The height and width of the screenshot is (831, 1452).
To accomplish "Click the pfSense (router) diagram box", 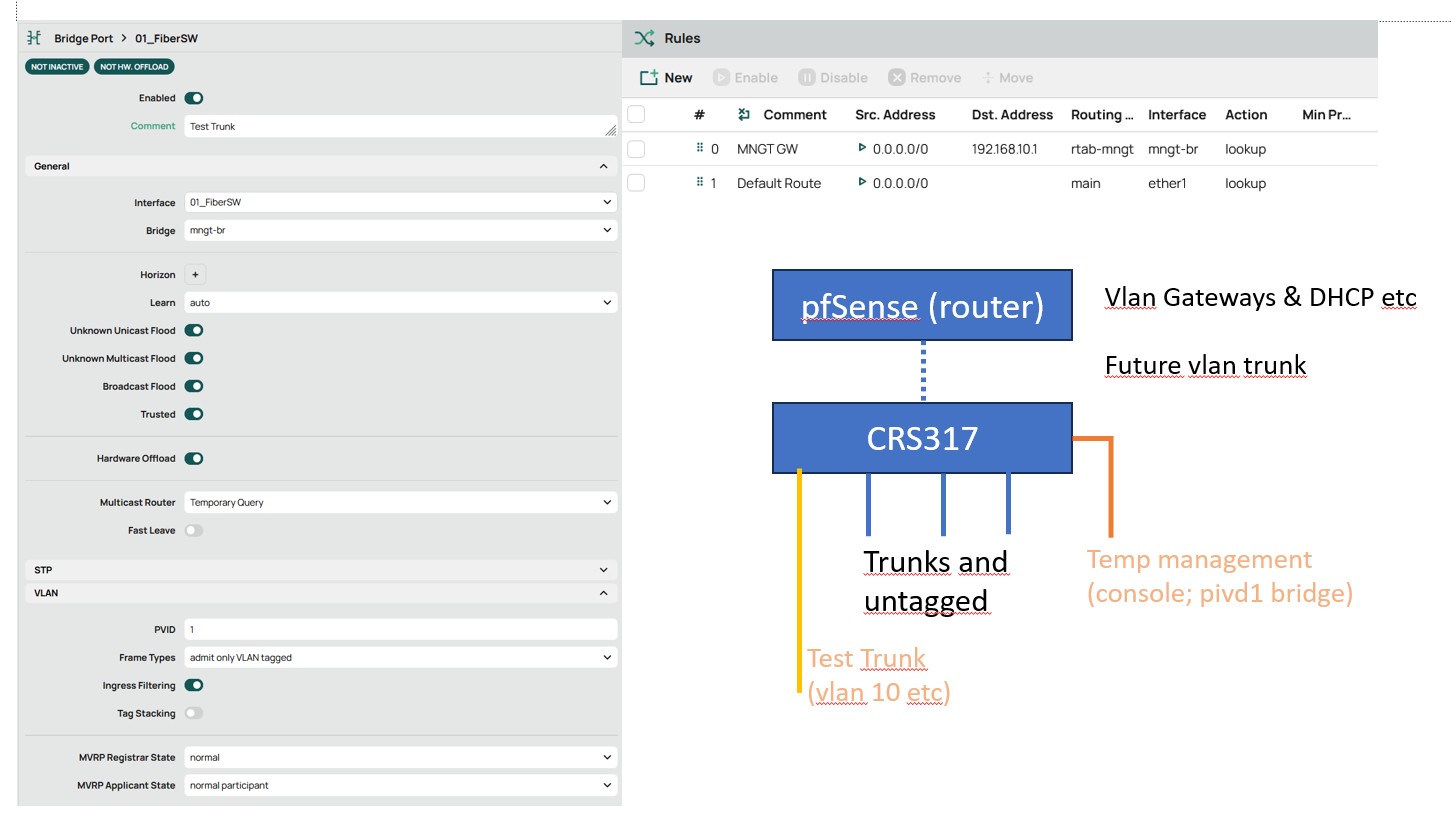I will click(x=922, y=305).
